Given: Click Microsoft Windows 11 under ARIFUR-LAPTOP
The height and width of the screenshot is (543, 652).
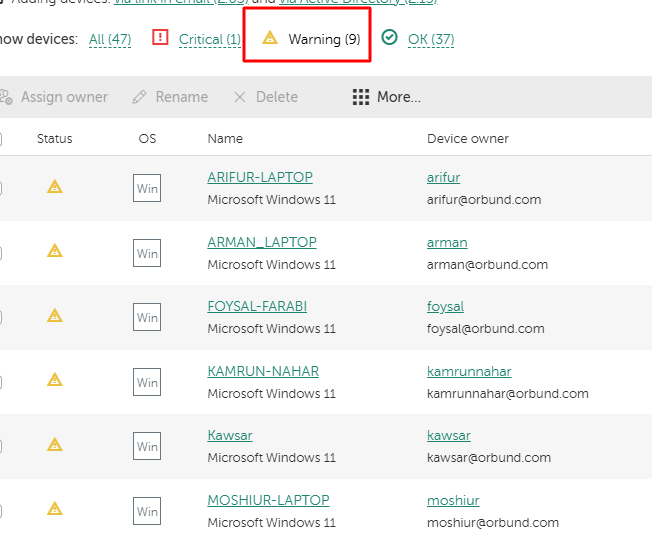Looking at the screenshot, I should pyautogui.click(x=272, y=200).
